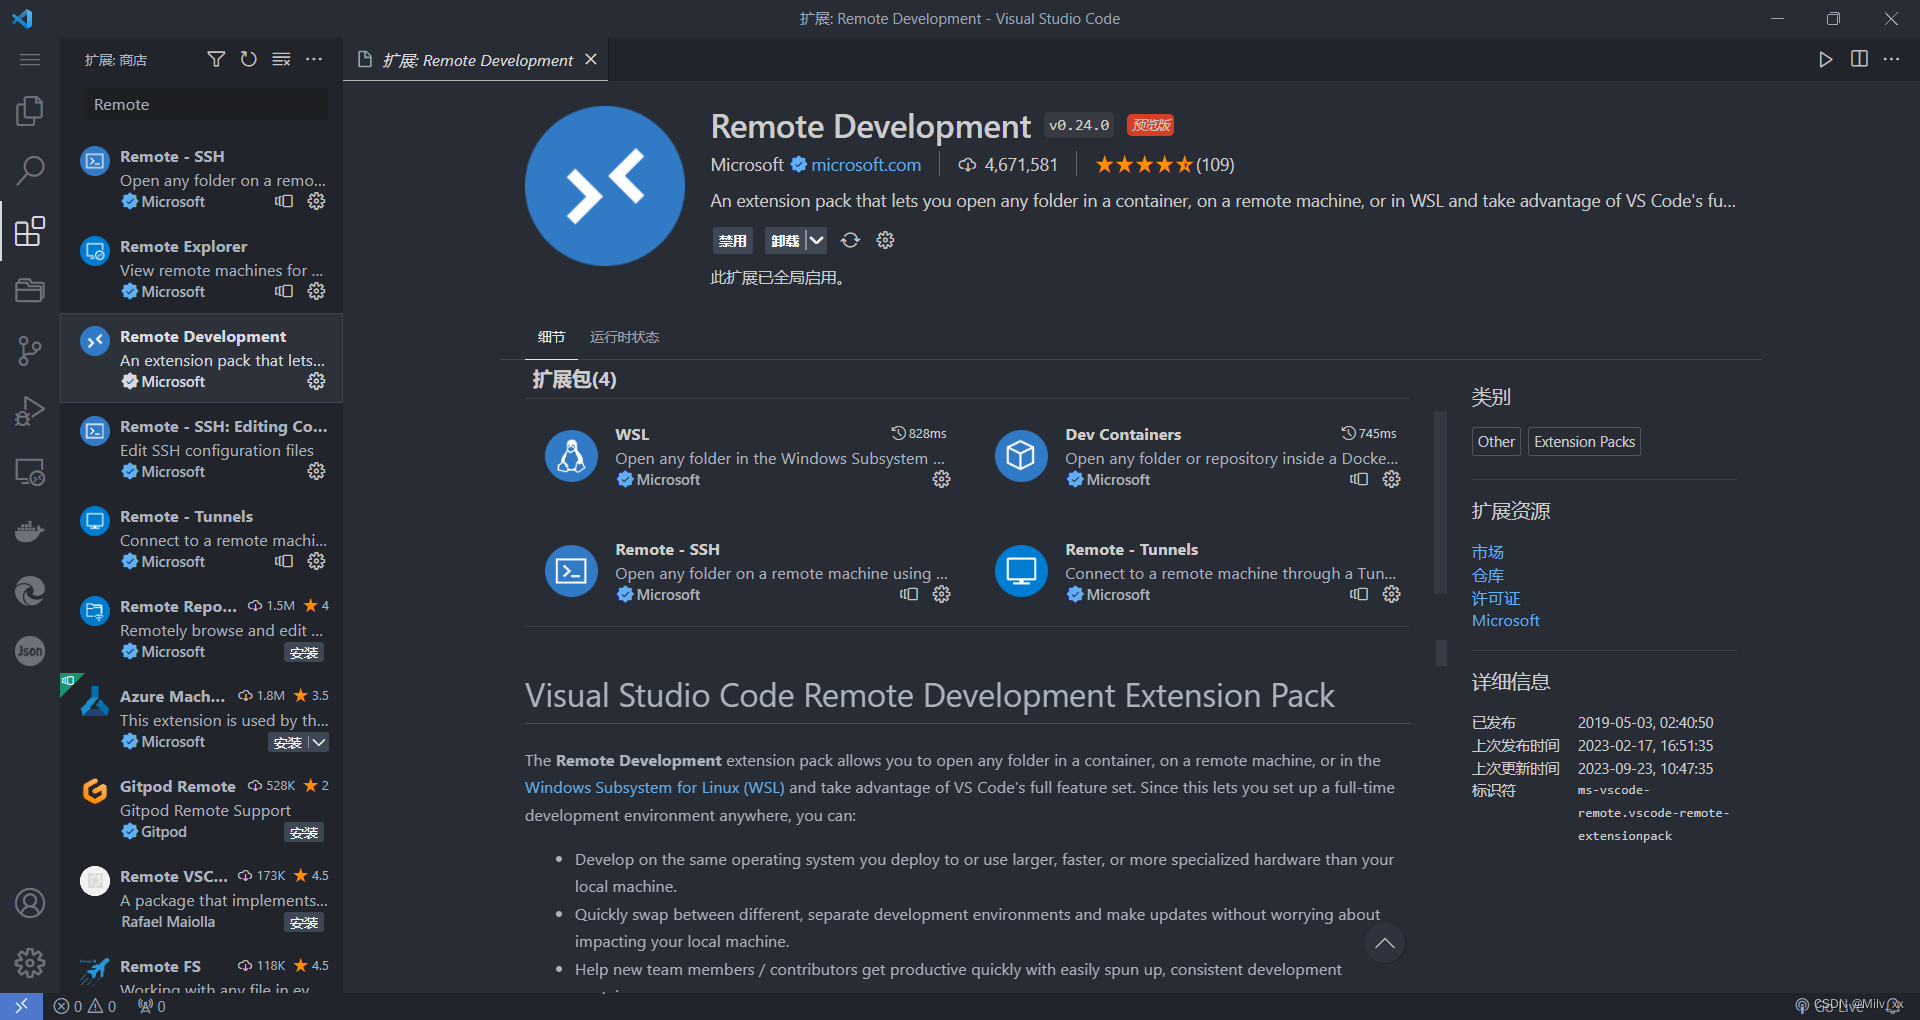Open the Explorer view in the activity bar
1920x1020 pixels.
(29, 110)
